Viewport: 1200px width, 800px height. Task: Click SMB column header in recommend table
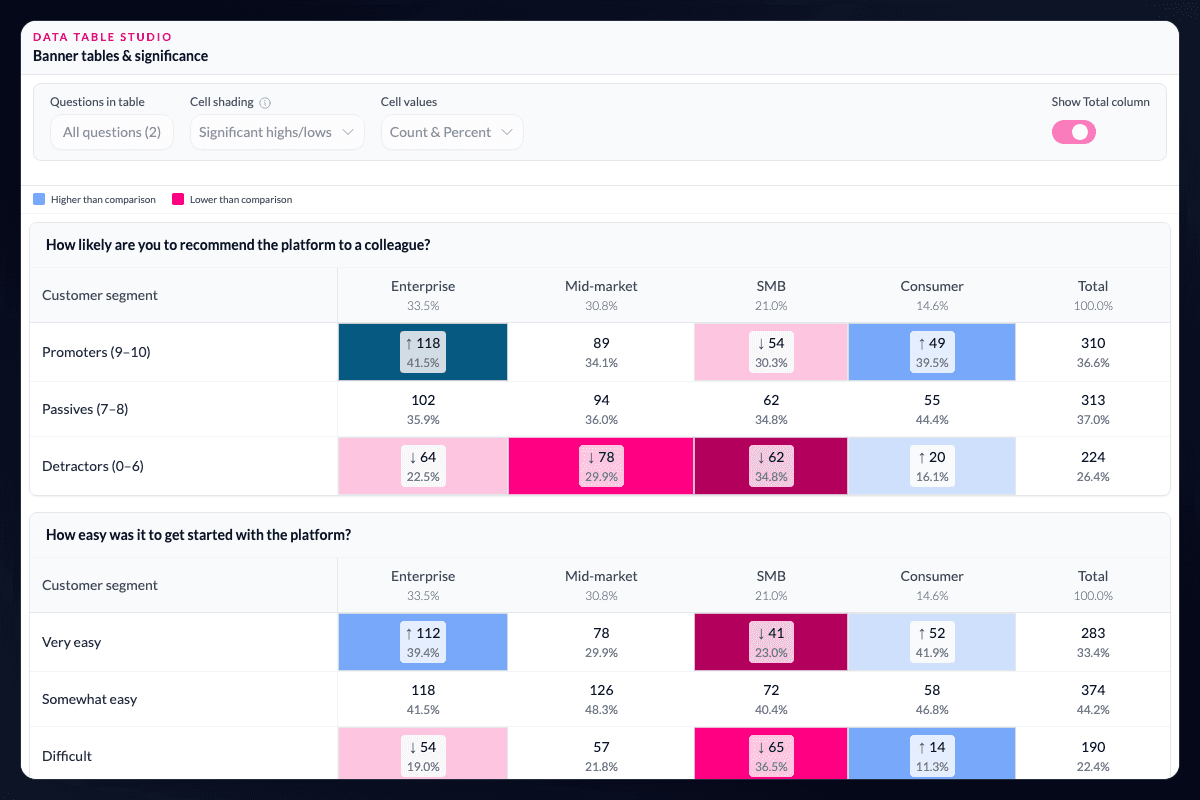click(771, 295)
